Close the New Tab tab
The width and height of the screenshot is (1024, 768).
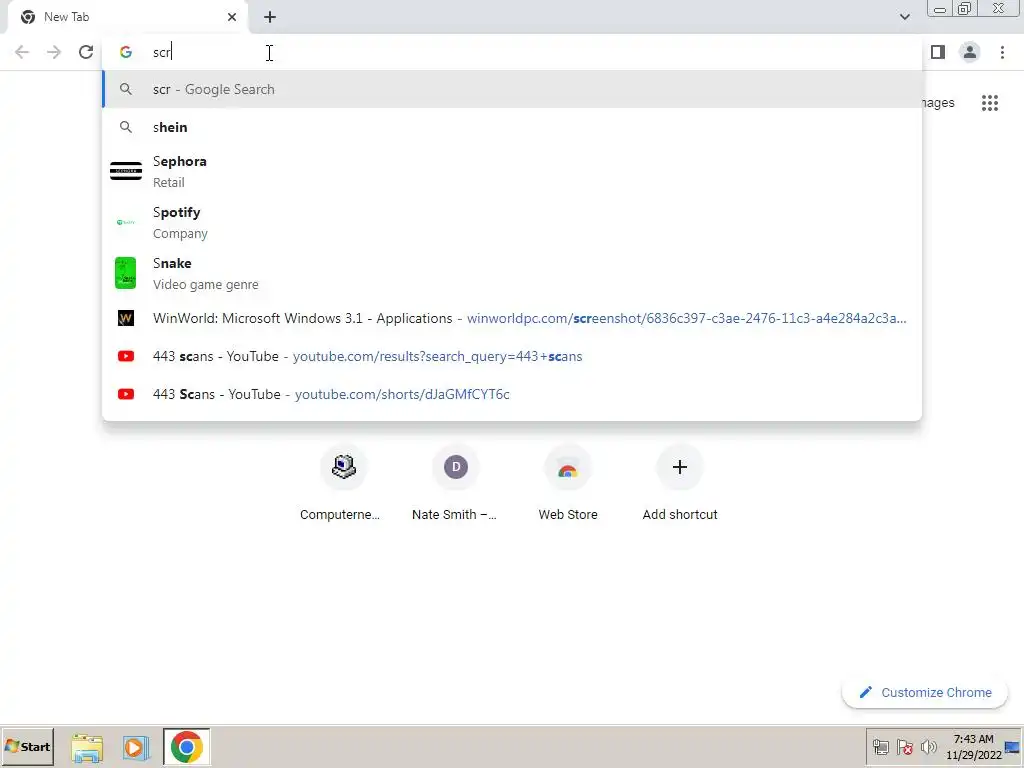(x=232, y=17)
